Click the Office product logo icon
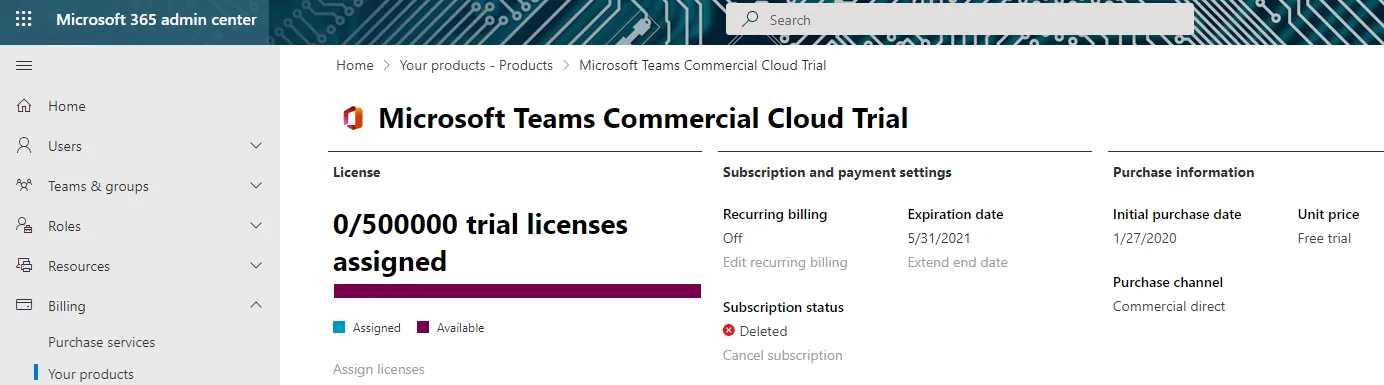This screenshot has width=1384, height=385. coord(352,119)
